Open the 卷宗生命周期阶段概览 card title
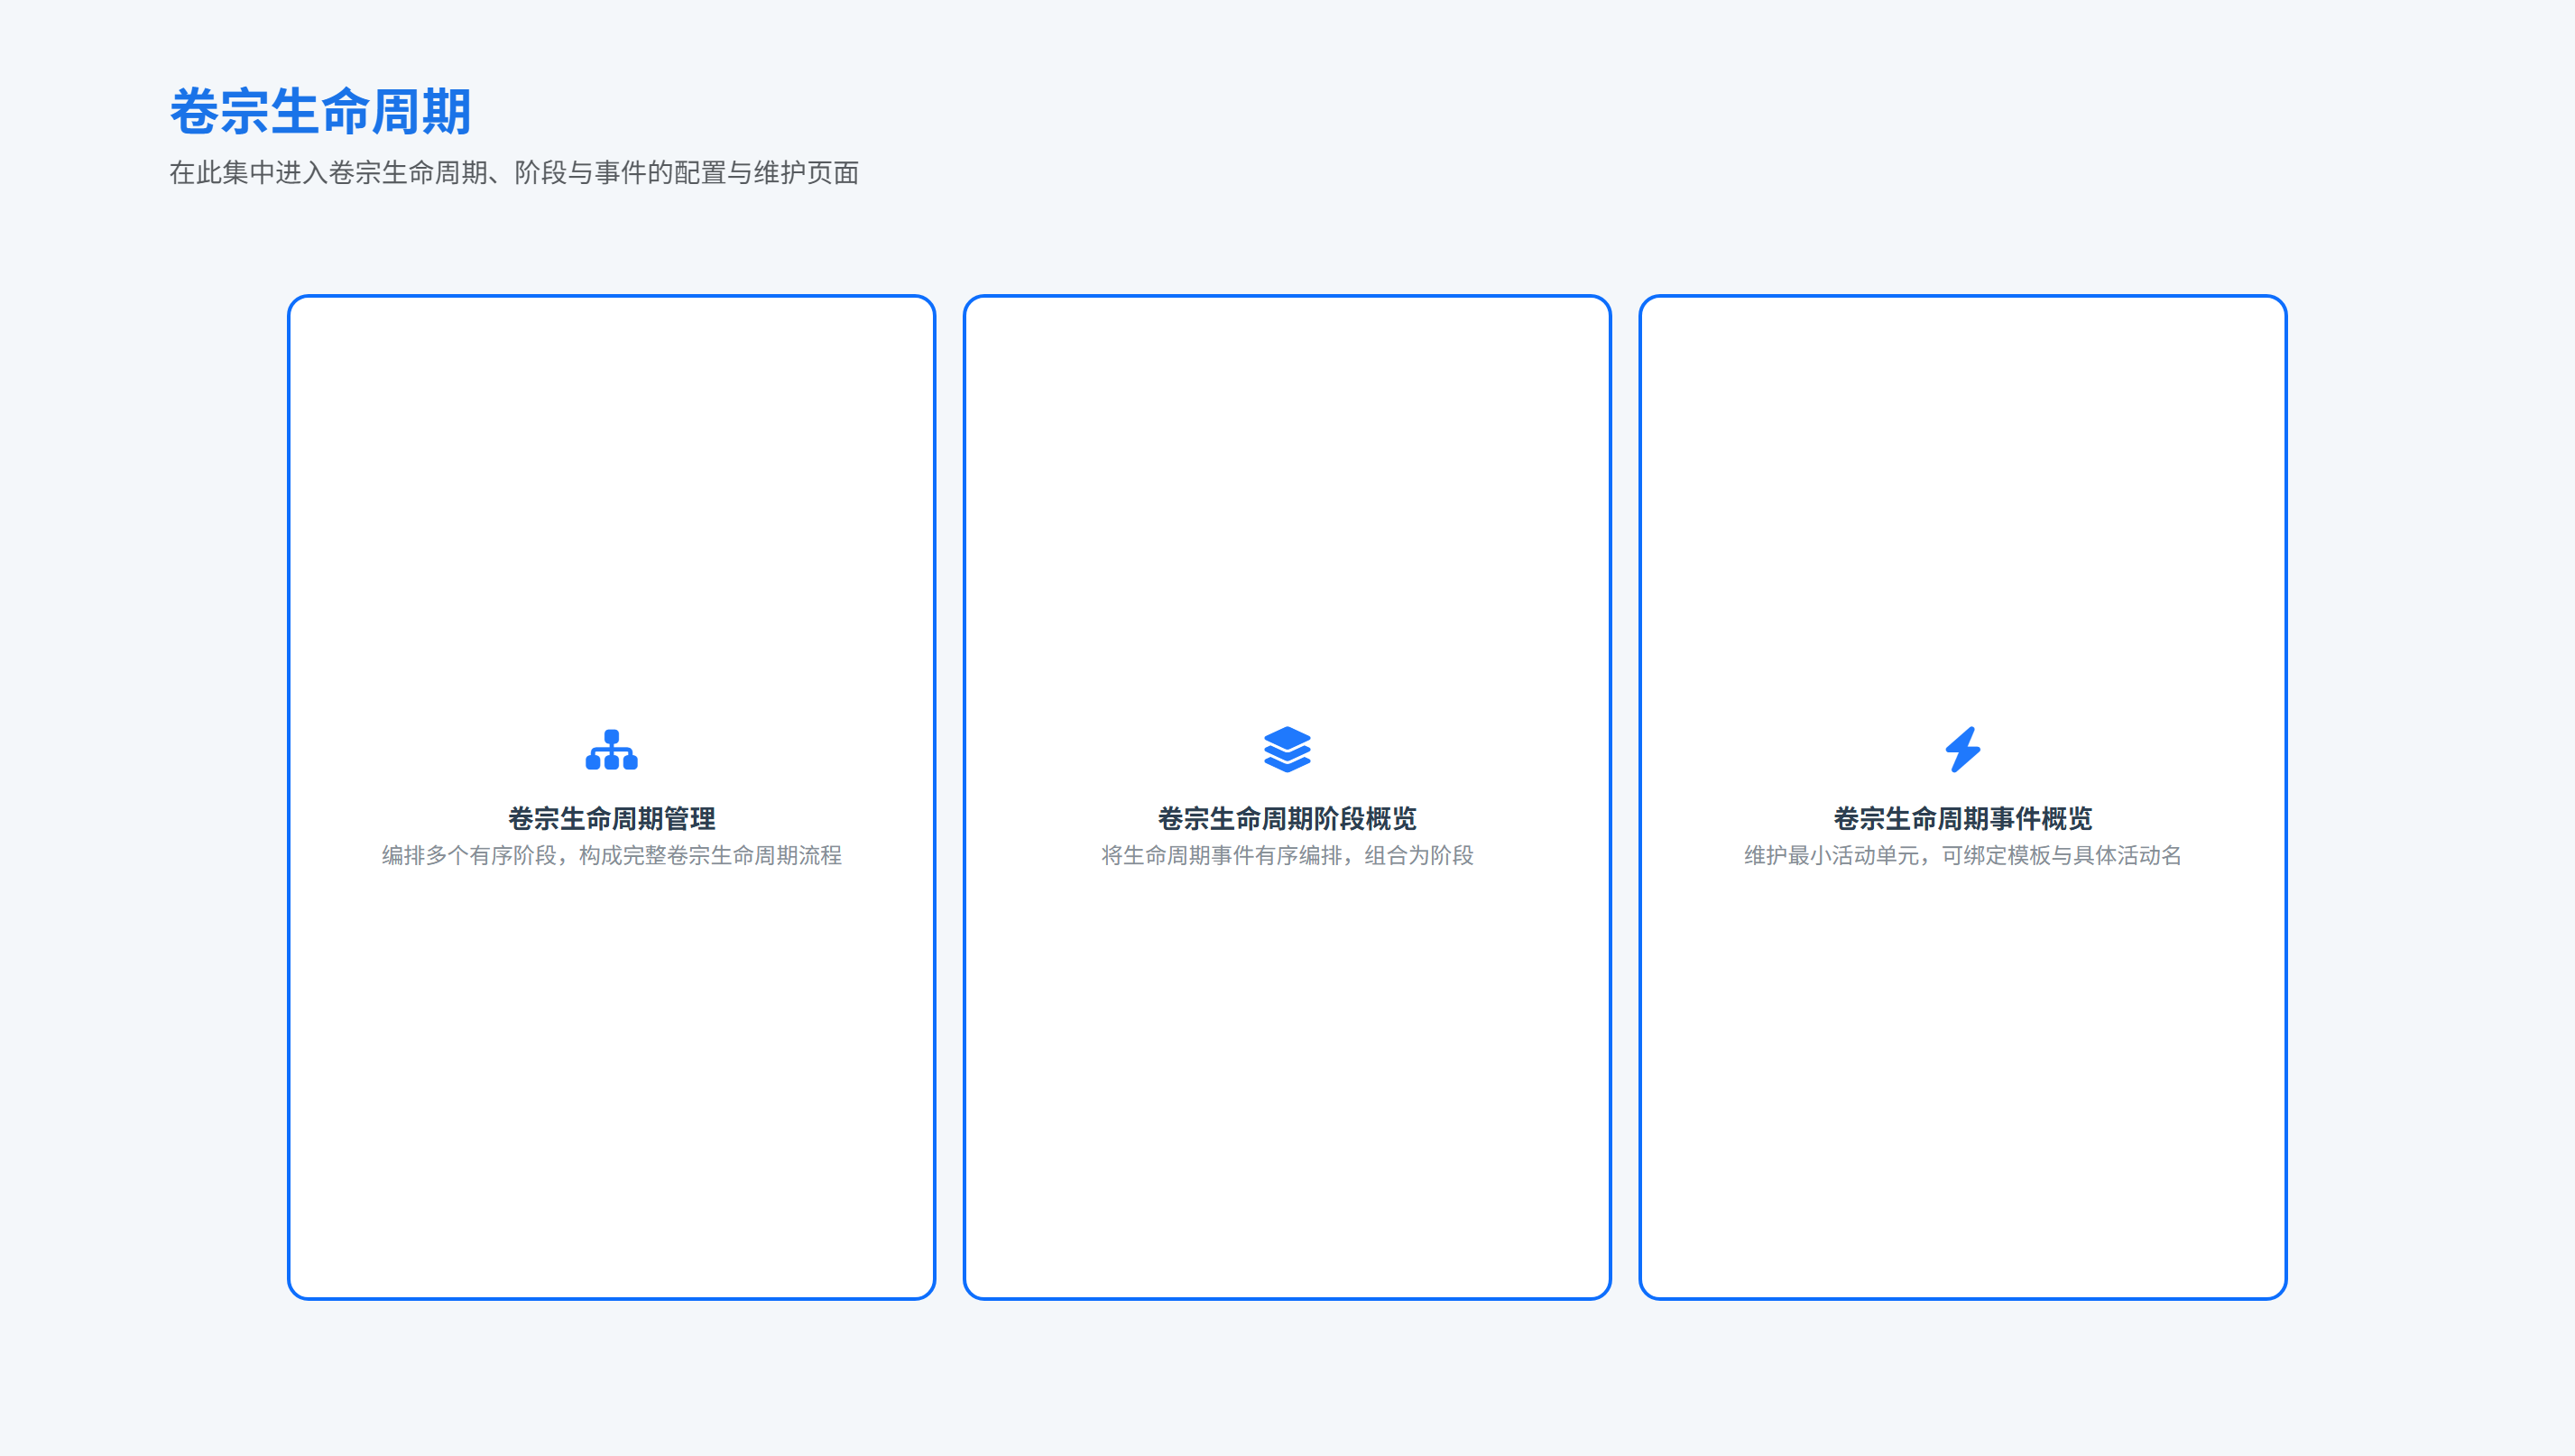The width and height of the screenshot is (2575, 1456). point(1287,819)
